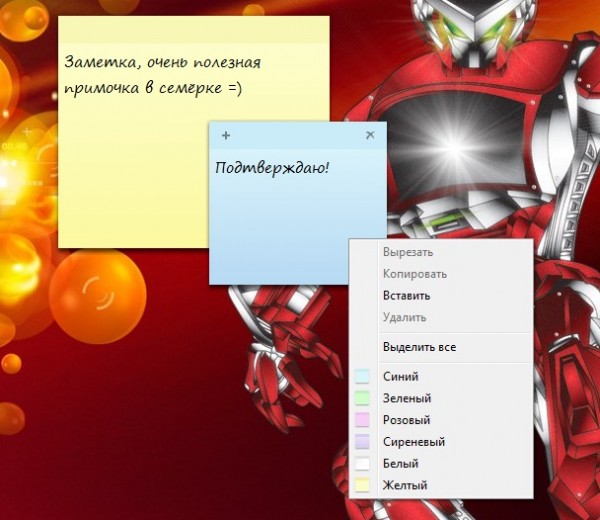Screen dimensions: 600x520
Task: Choose Копировать from the context menu
Action: 441,274
